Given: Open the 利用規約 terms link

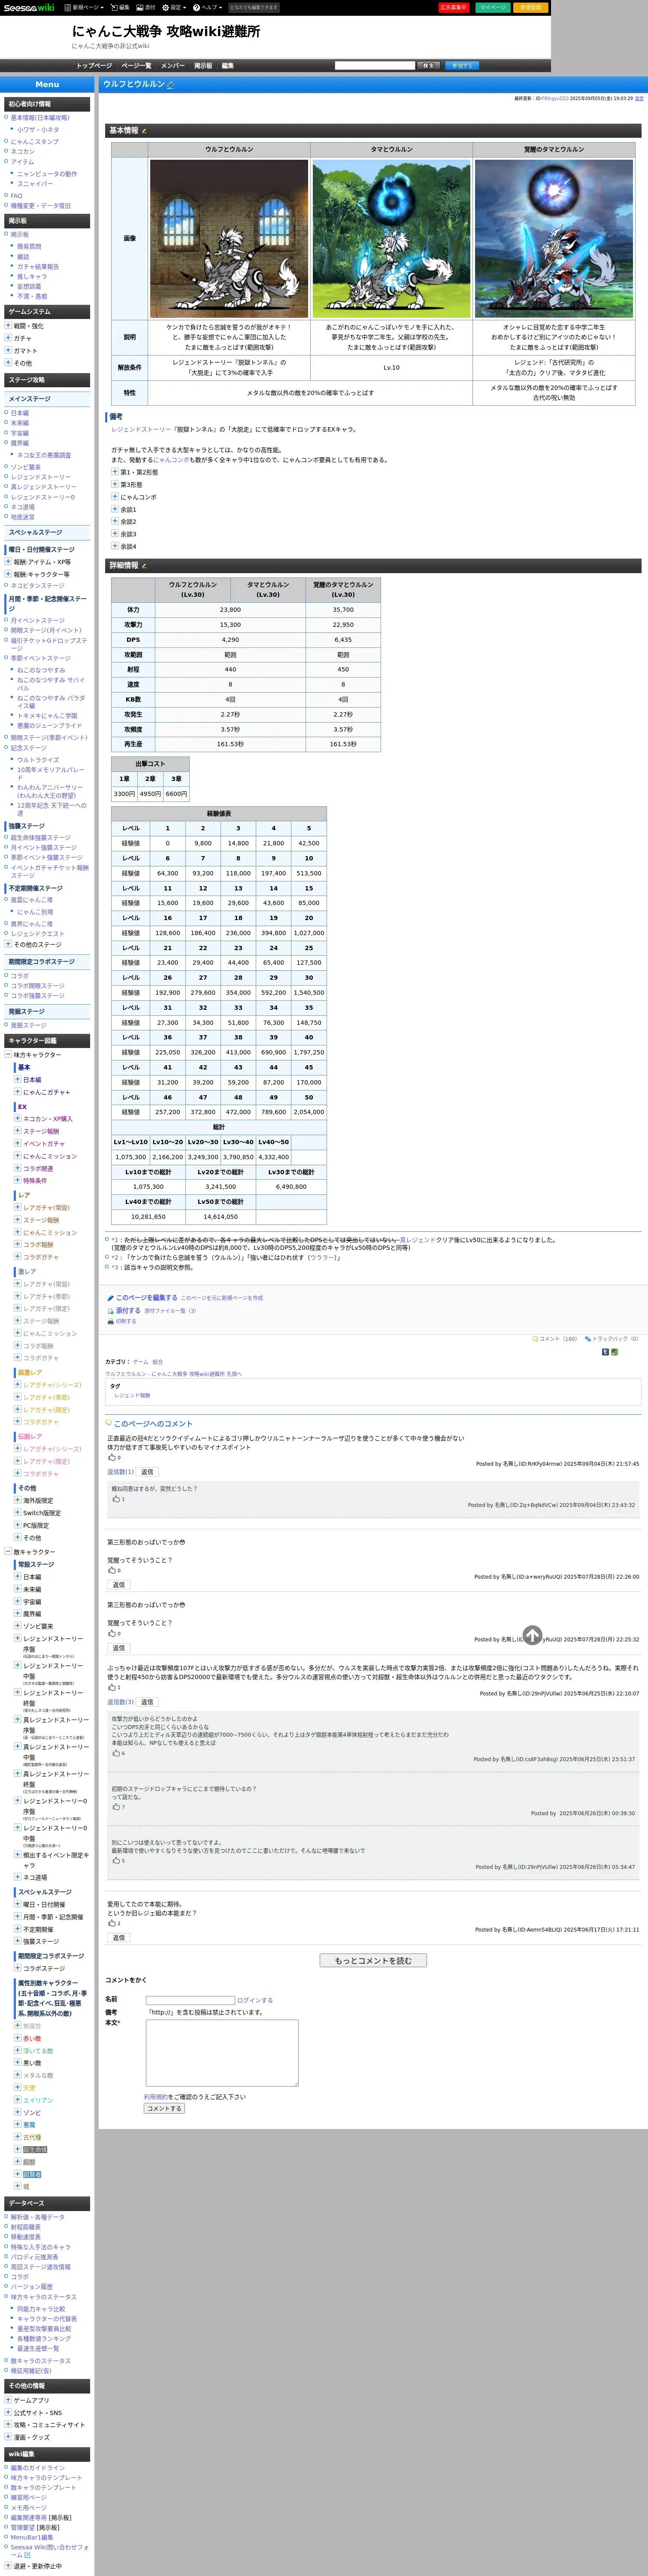Looking at the screenshot, I should click(156, 2097).
